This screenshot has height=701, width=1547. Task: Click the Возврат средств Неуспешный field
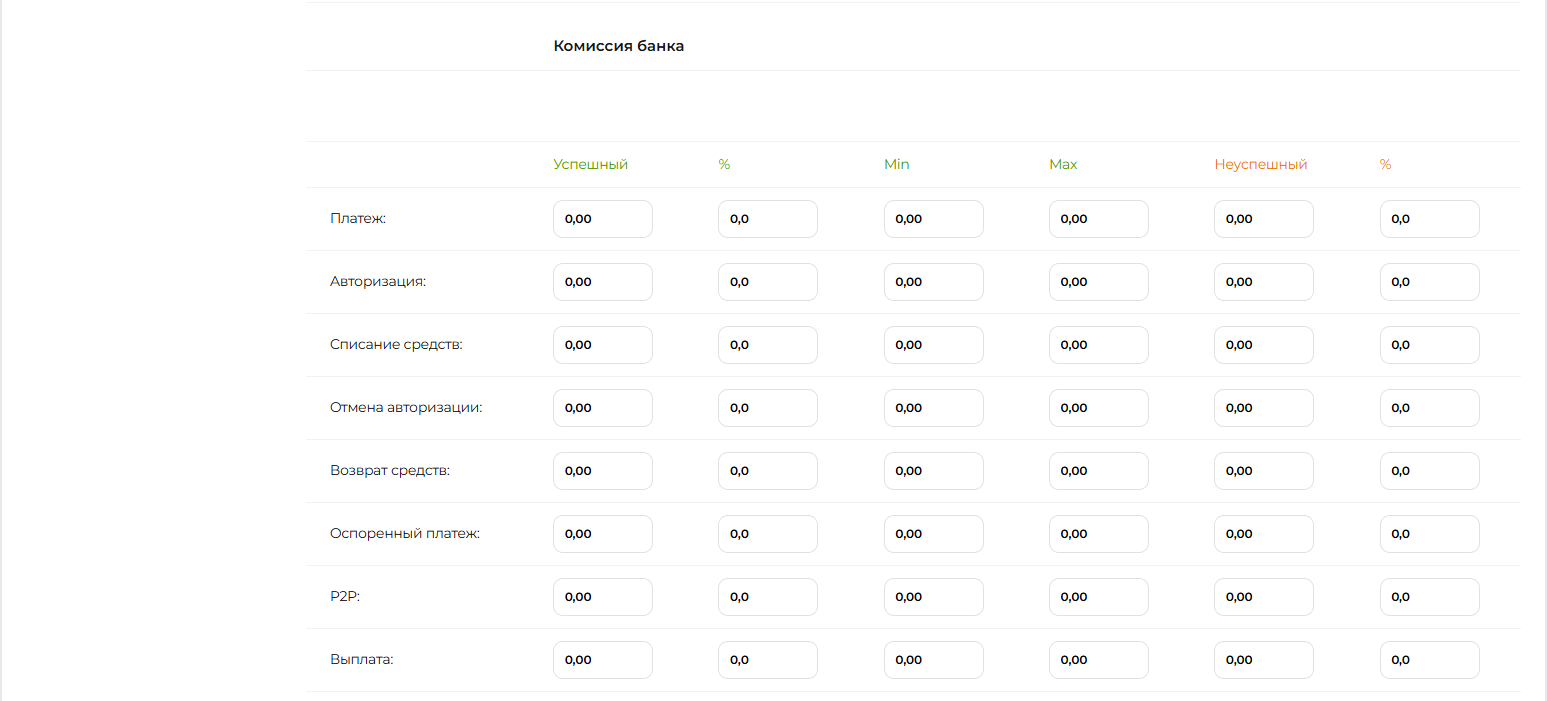(x=1263, y=471)
